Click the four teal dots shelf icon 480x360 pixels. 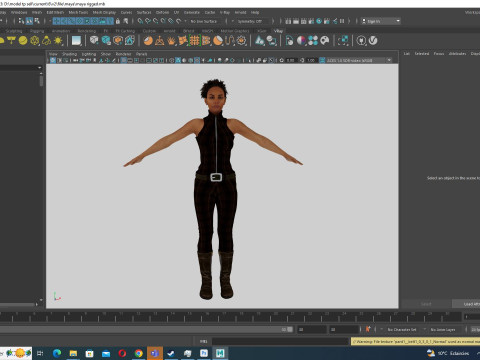tap(313, 41)
